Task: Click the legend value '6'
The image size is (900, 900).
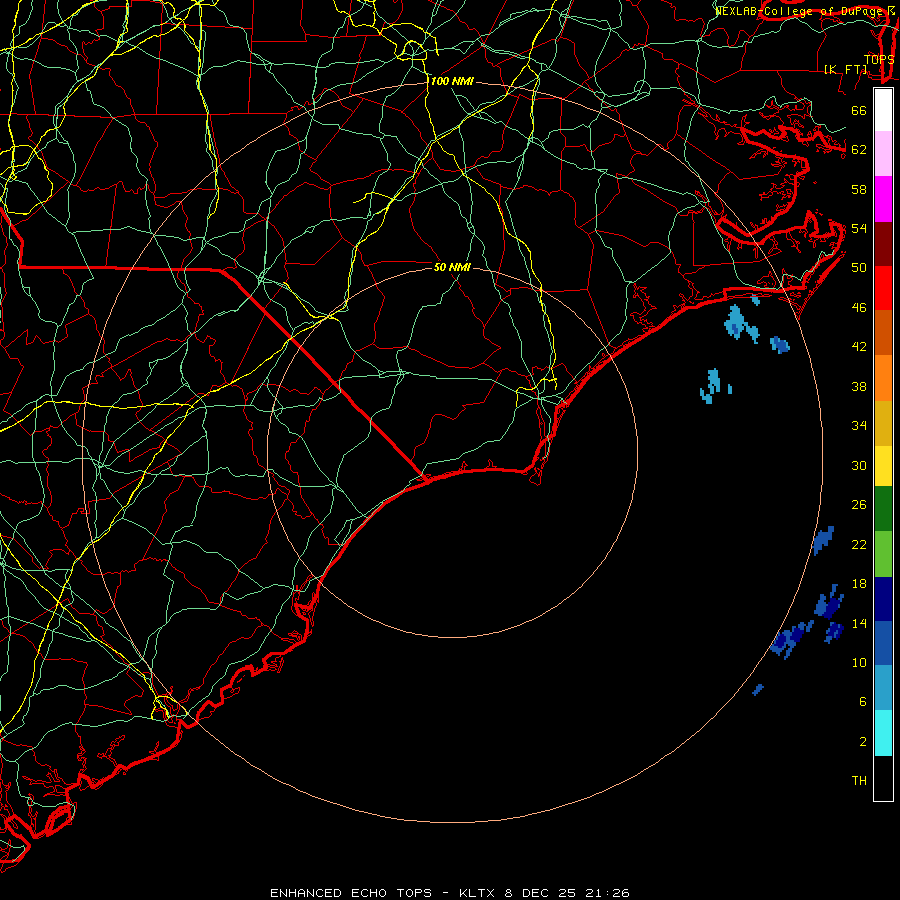Action: click(863, 702)
